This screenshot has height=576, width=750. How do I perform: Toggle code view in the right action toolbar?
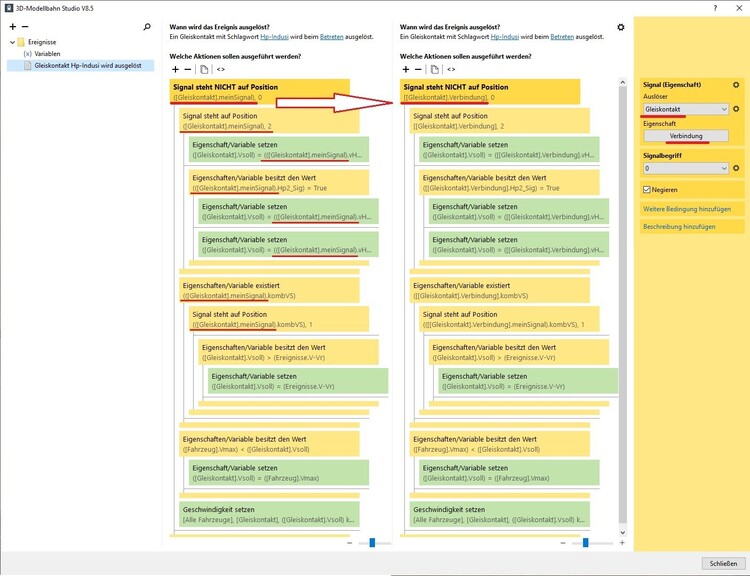[x=452, y=69]
